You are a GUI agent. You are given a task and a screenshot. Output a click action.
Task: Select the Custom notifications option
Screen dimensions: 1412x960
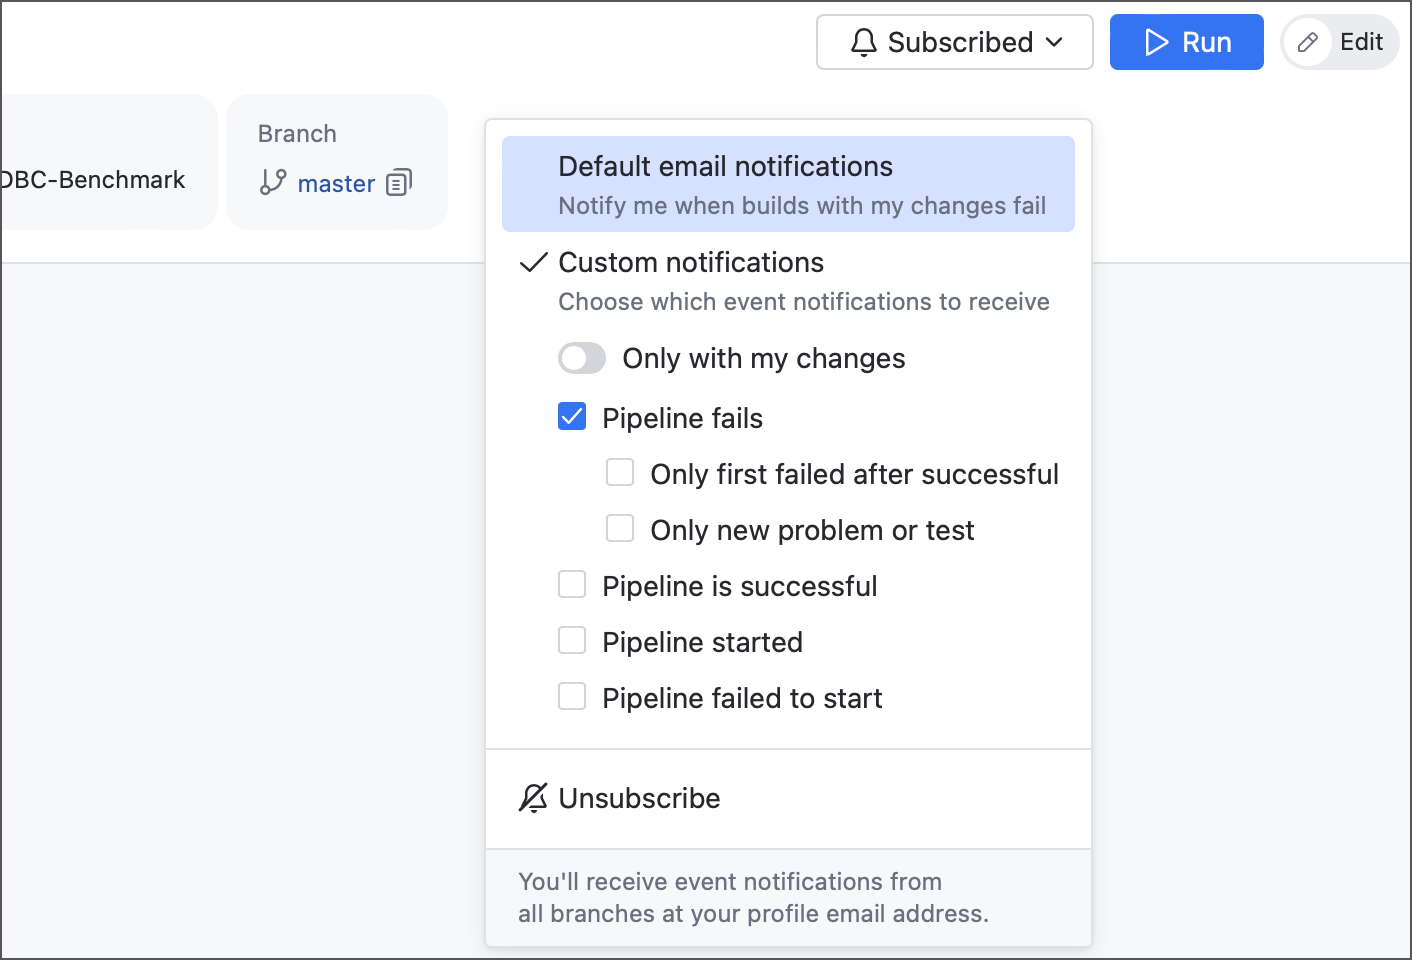691,262
